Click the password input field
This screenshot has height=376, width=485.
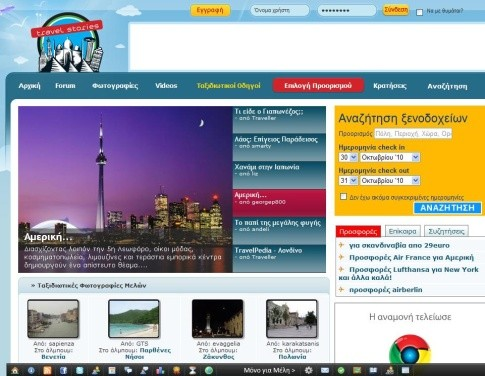click(347, 10)
